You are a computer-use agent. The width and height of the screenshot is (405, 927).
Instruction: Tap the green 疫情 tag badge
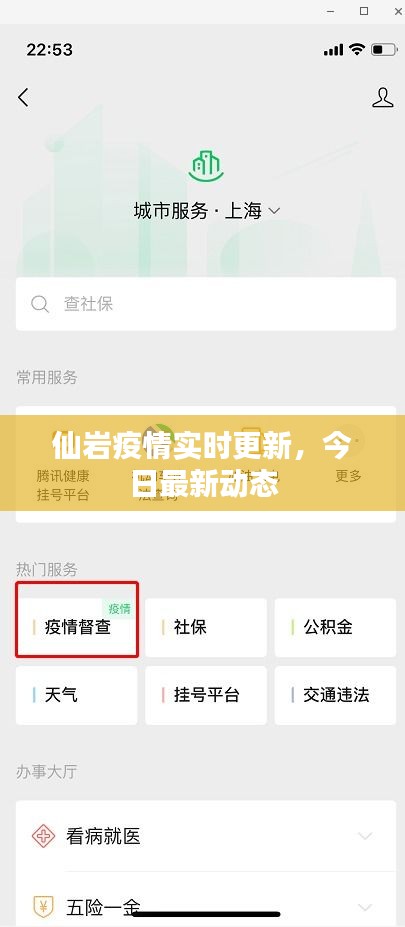click(x=119, y=608)
